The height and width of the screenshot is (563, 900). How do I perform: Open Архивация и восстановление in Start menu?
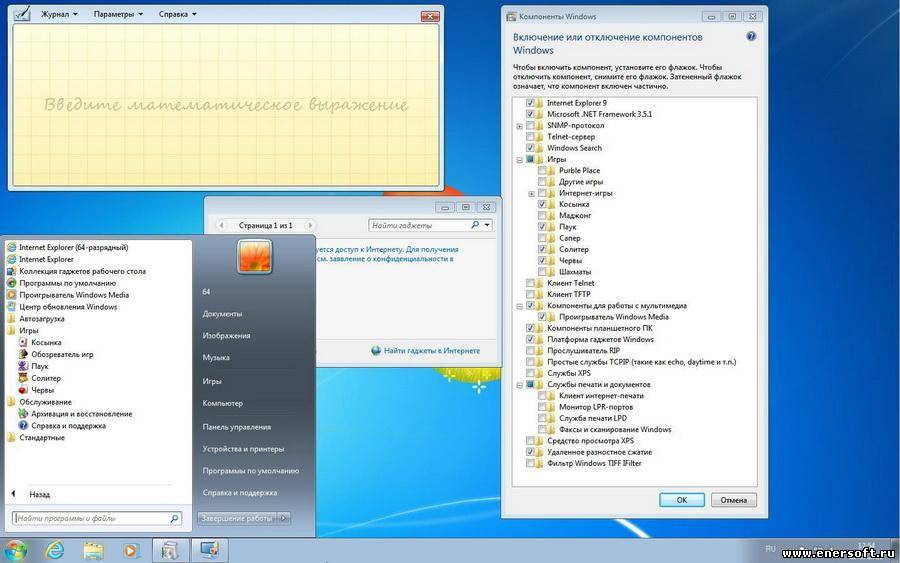(75, 414)
